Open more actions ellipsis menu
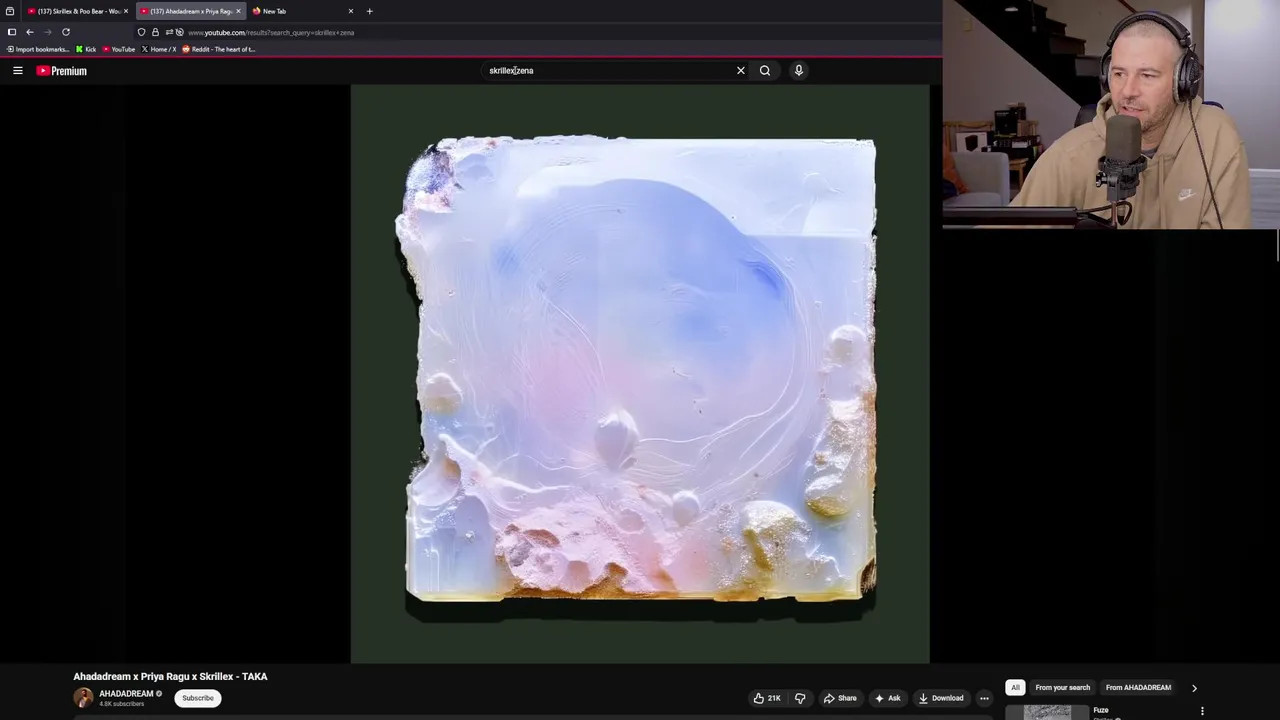 coord(984,698)
